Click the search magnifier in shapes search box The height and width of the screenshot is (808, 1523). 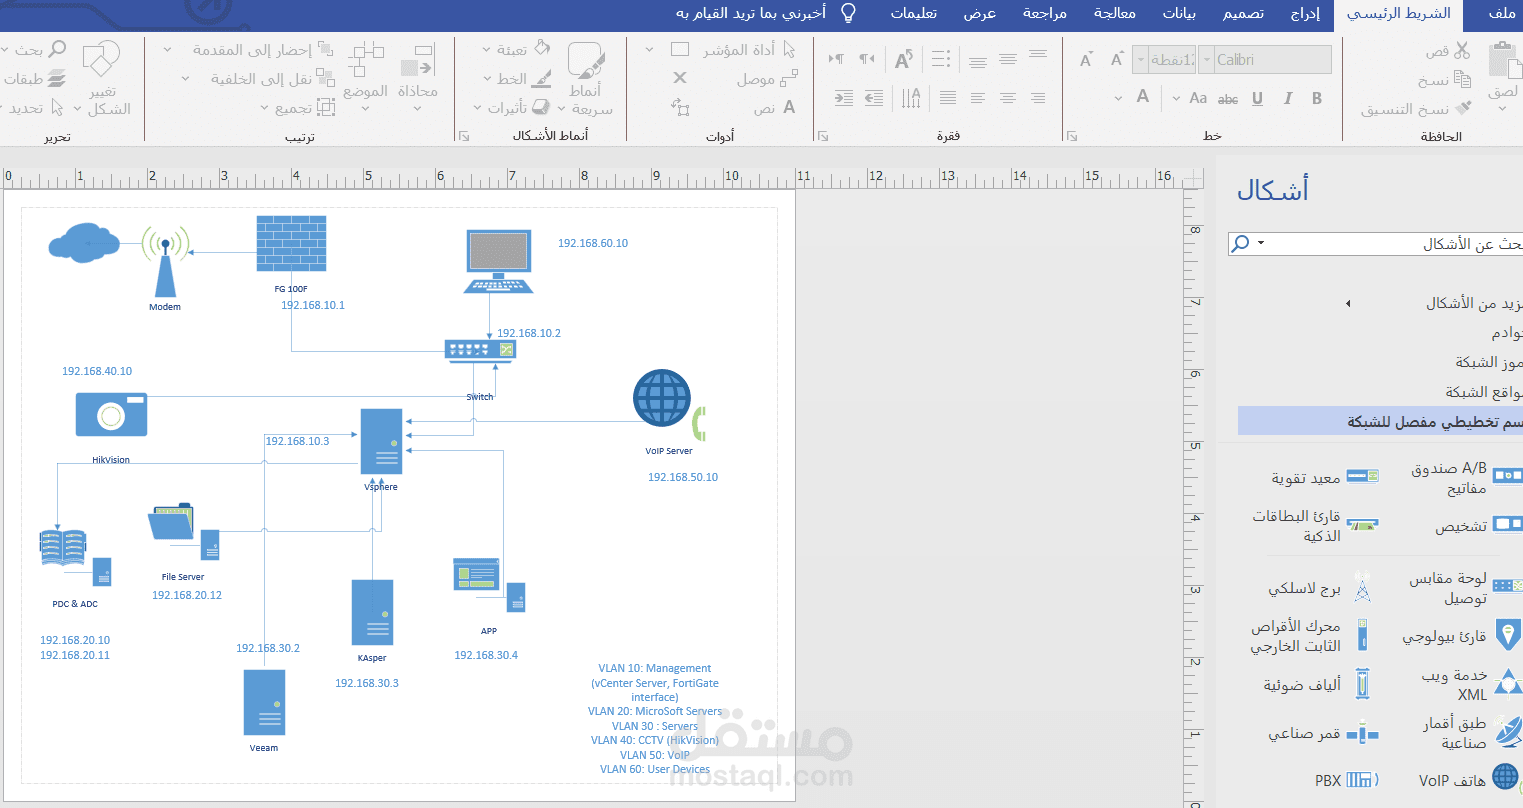click(1240, 243)
